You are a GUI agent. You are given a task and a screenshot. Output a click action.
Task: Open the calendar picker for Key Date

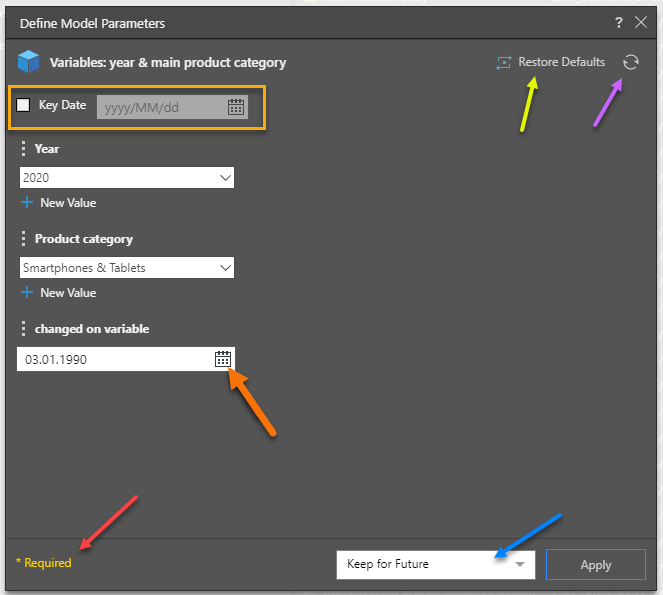pyautogui.click(x=236, y=107)
